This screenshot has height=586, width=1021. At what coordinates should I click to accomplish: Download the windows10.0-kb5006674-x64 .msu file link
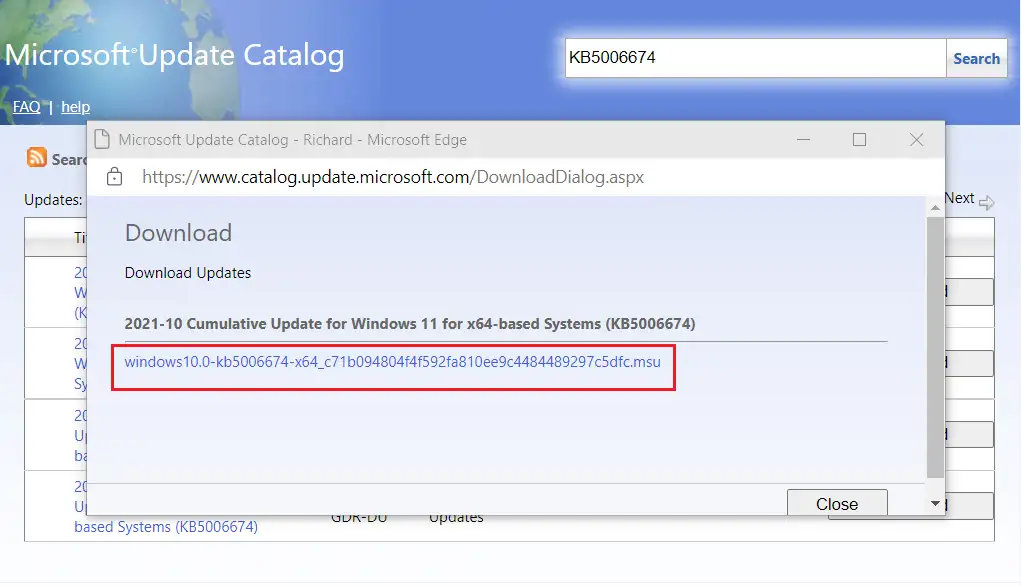[x=393, y=362]
